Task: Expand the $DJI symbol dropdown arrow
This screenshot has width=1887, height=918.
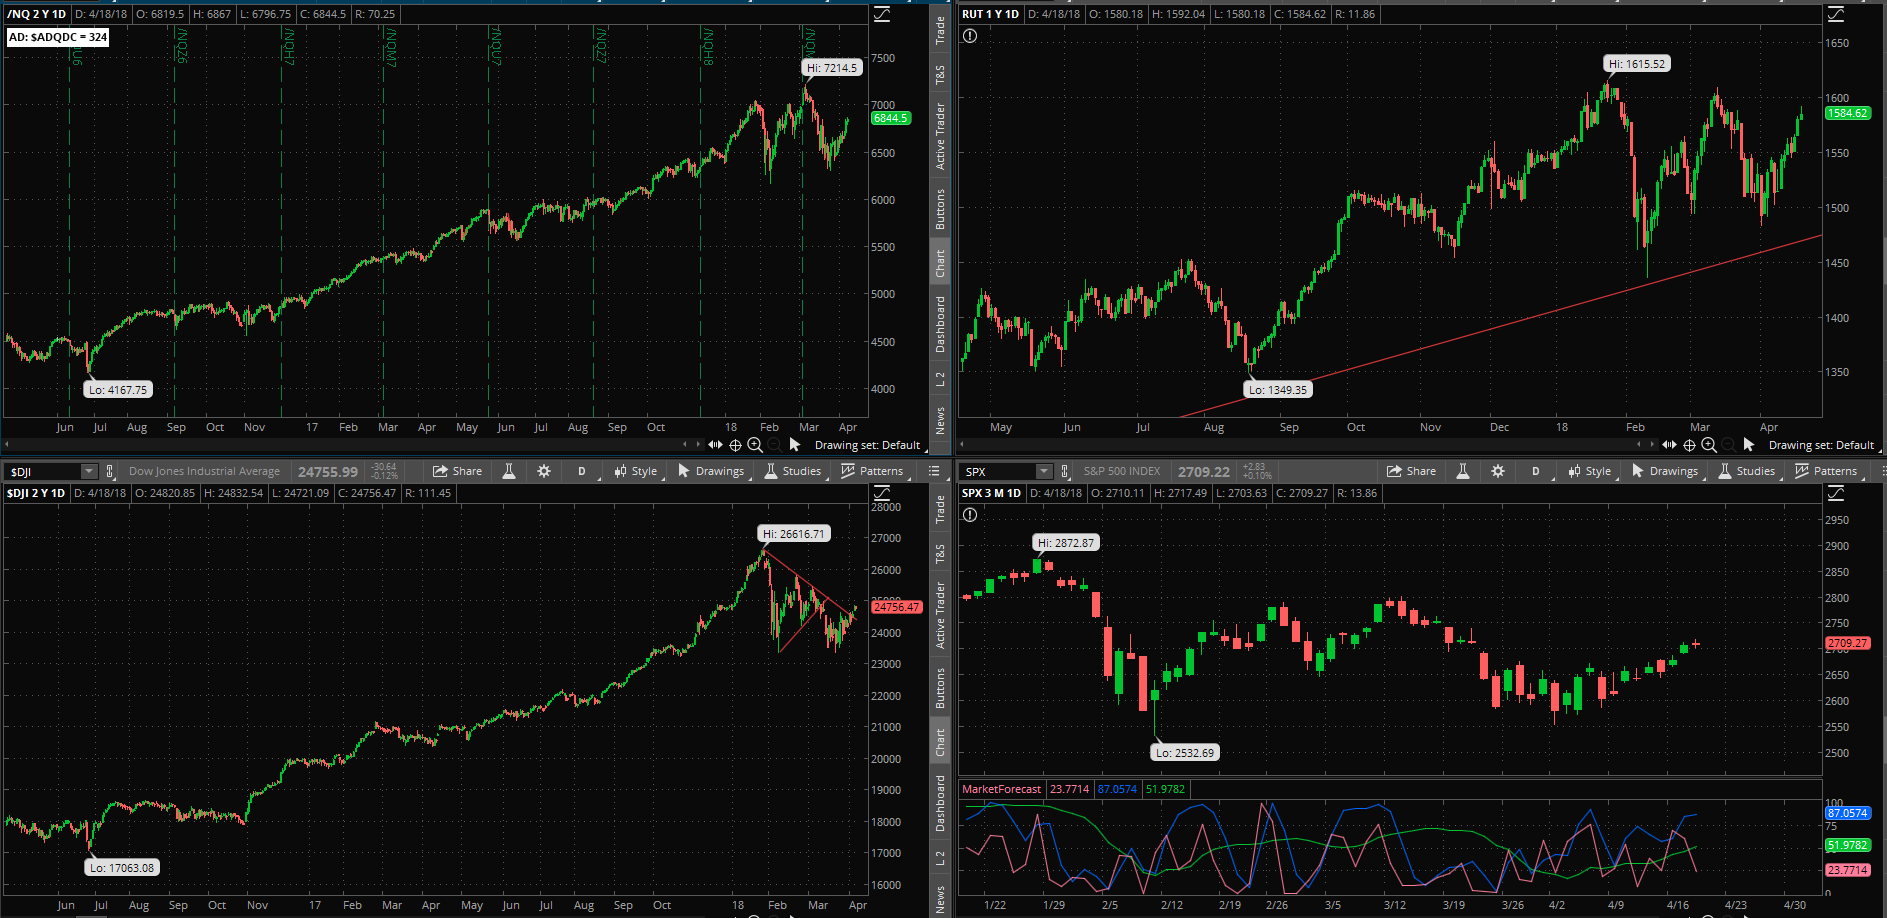Action: pyautogui.click(x=89, y=471)
